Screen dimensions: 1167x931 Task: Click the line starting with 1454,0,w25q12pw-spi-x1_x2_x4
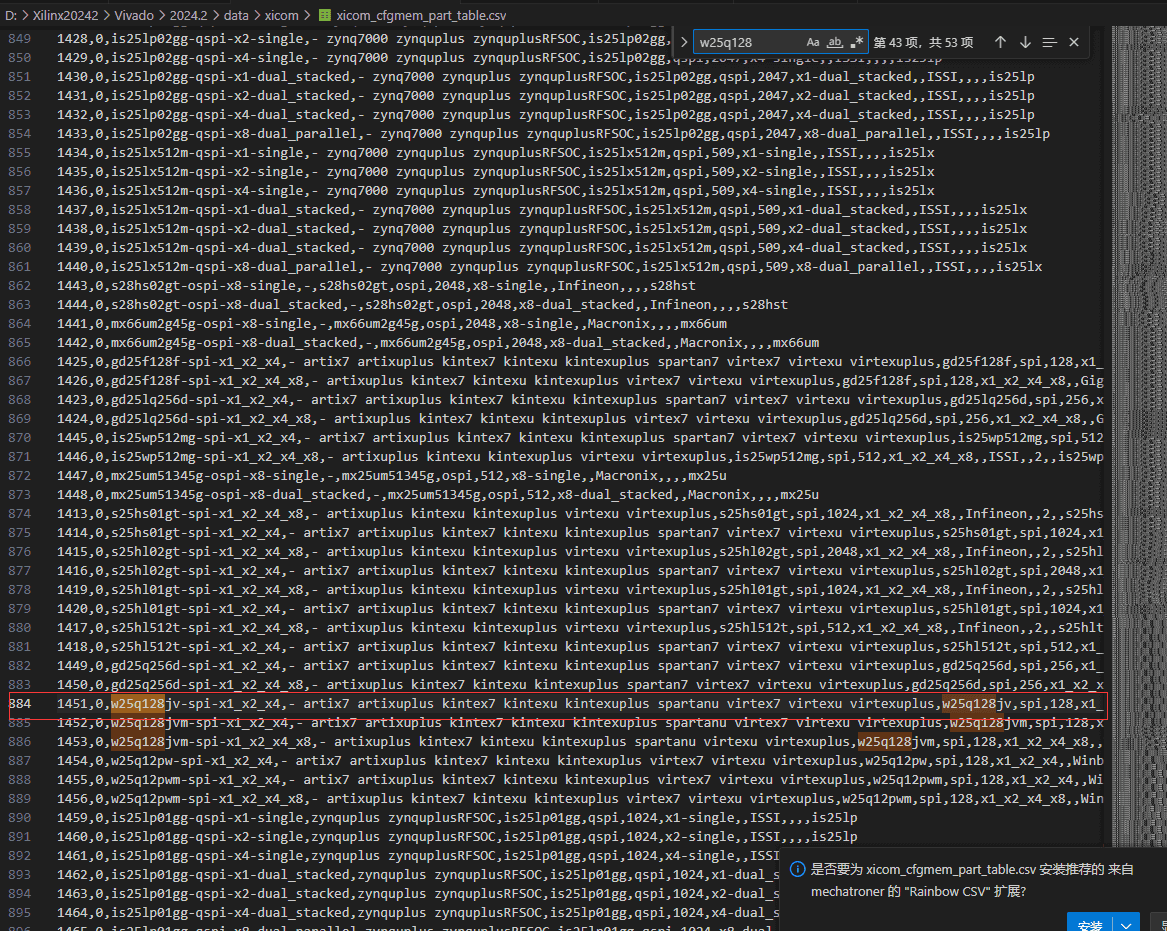(x=581, y=761)
